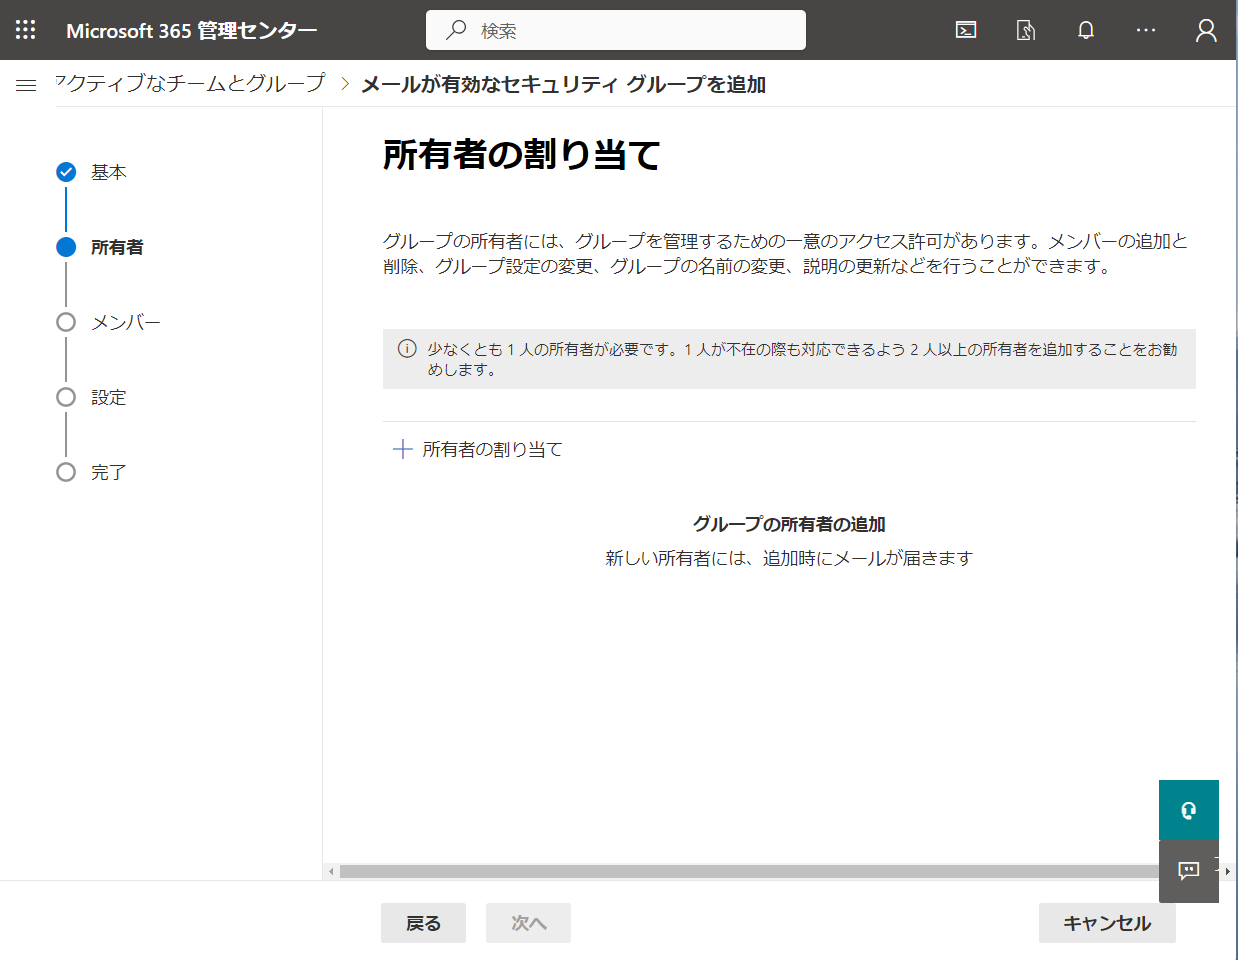The height and width of the screenshot is (960, 1238).
Task: Click the text グループの所有者の追加
Action: coord(789,524)
